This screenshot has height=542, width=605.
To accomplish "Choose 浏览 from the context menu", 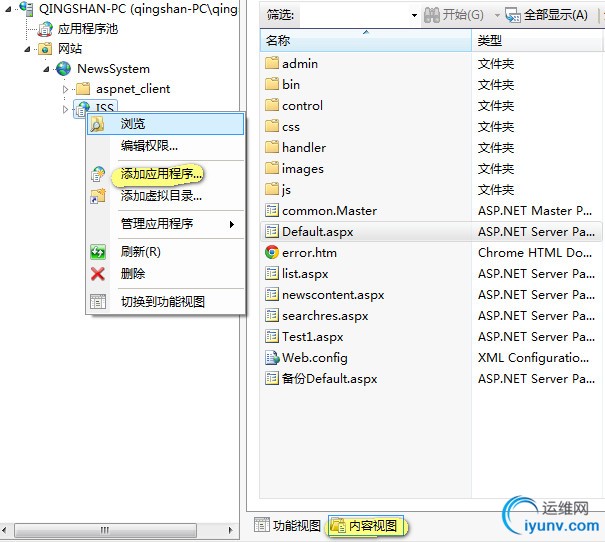I will [x=166, y=123].
